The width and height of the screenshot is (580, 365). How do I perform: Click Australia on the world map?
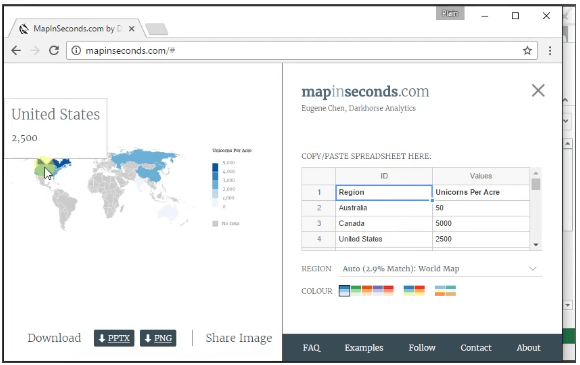pos(168,213)
